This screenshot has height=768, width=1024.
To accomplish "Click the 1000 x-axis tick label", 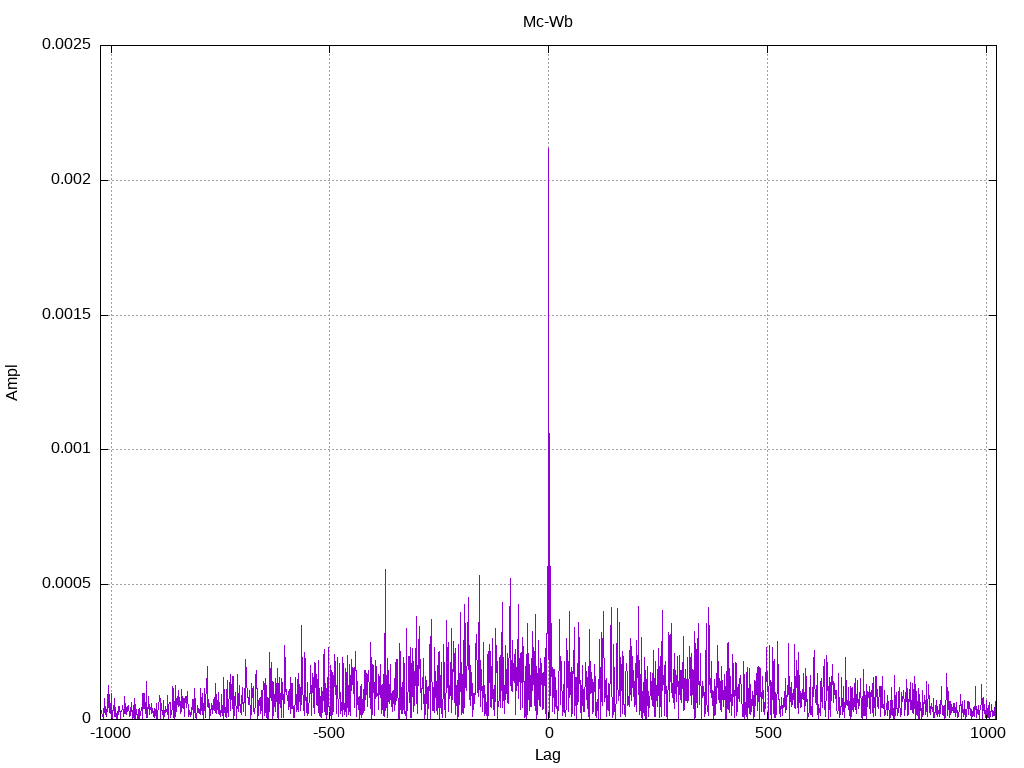I will 987,733.
